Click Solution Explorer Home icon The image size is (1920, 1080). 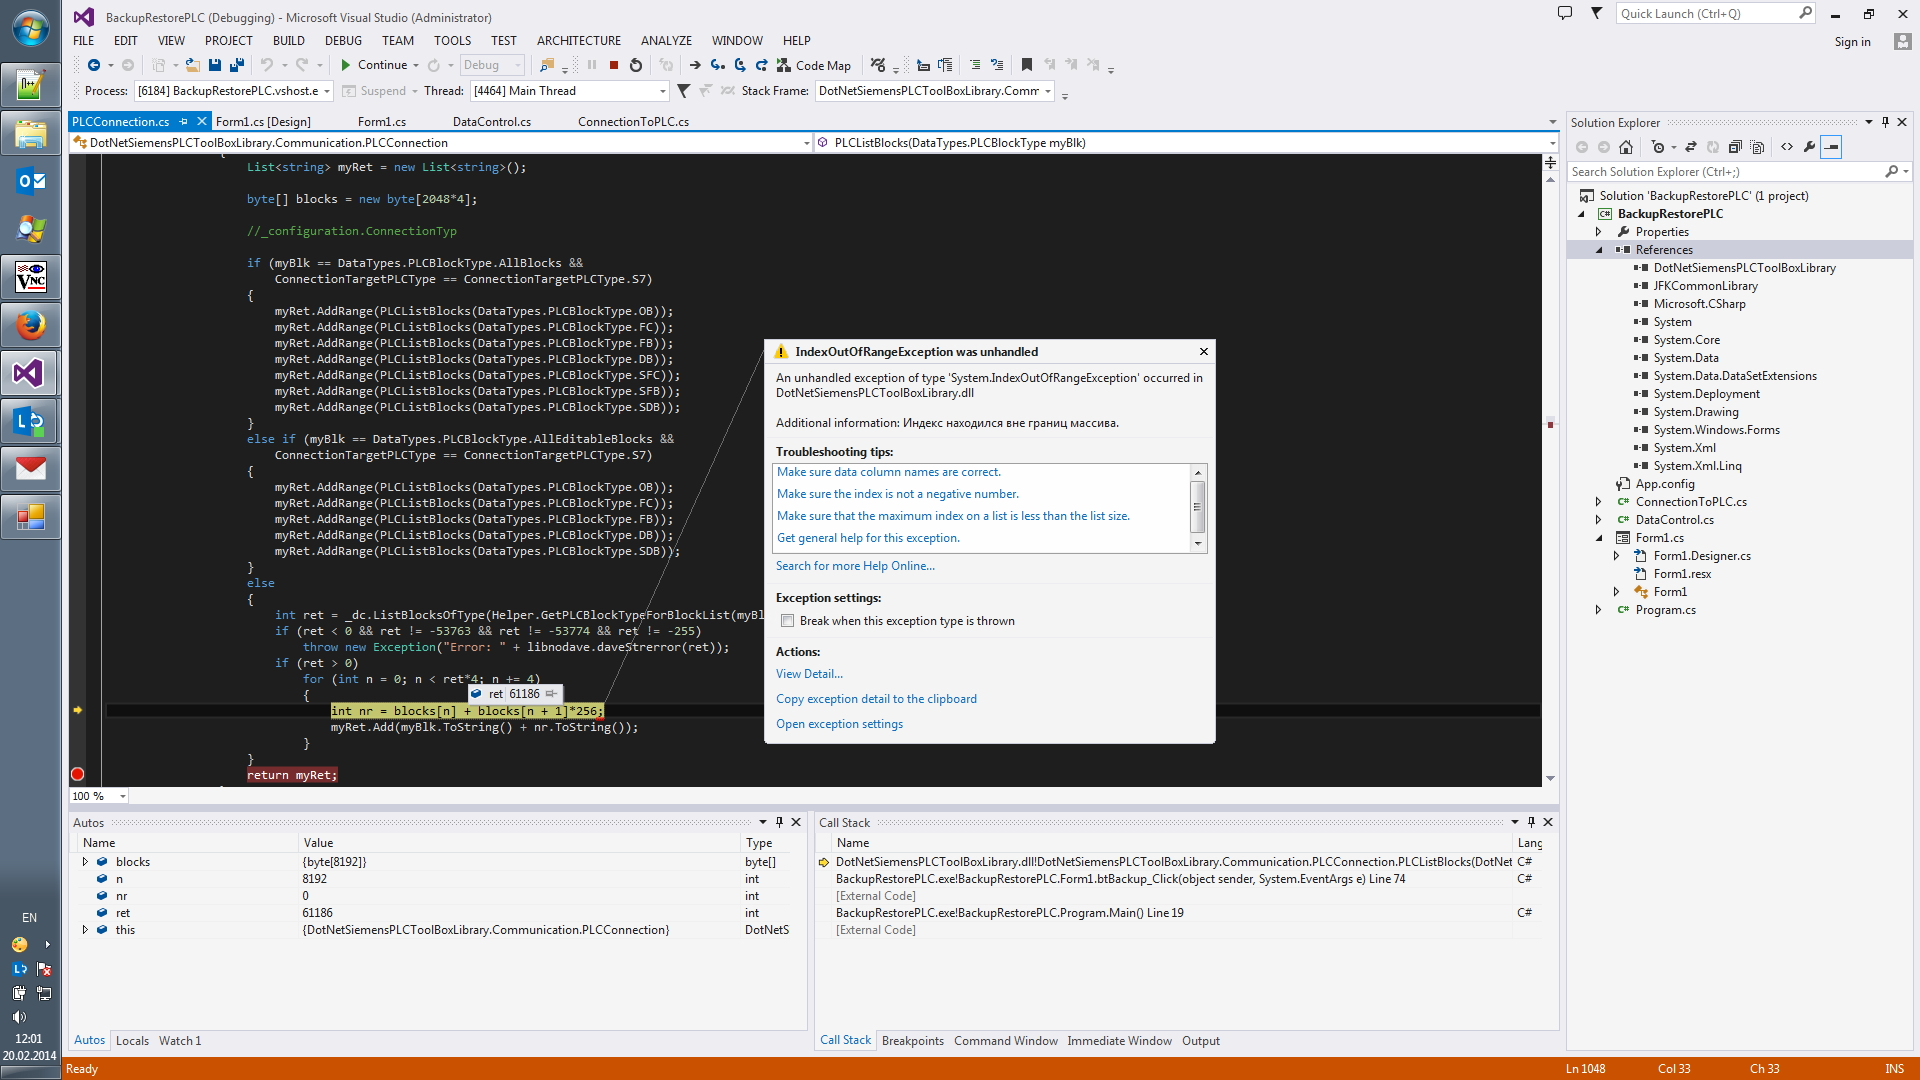pyautogui.click(x=1626, y=147)
